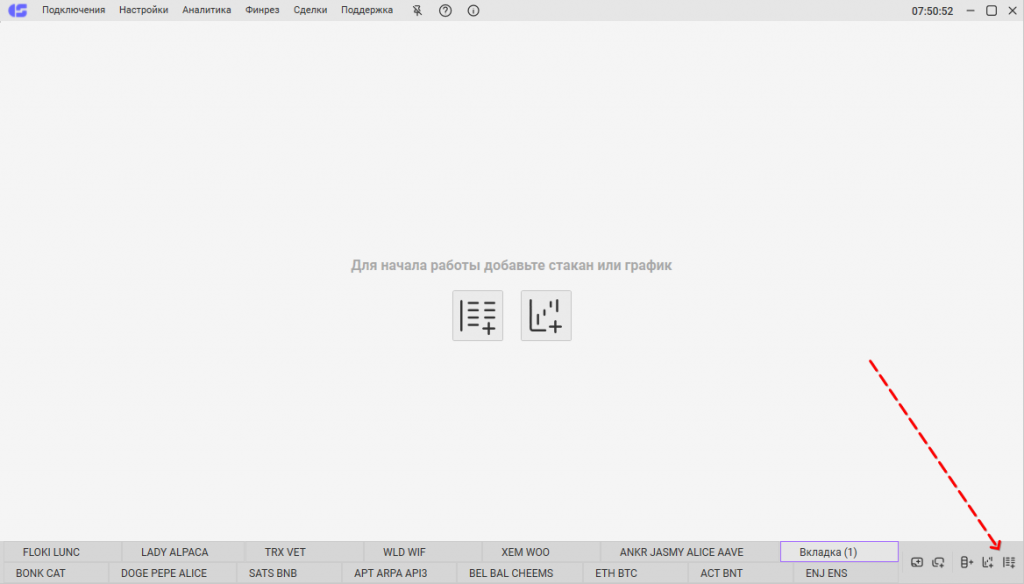Screen dimensions: 1024x584
Task: Open the Финрез menu
Action: (x=262, y=10)
